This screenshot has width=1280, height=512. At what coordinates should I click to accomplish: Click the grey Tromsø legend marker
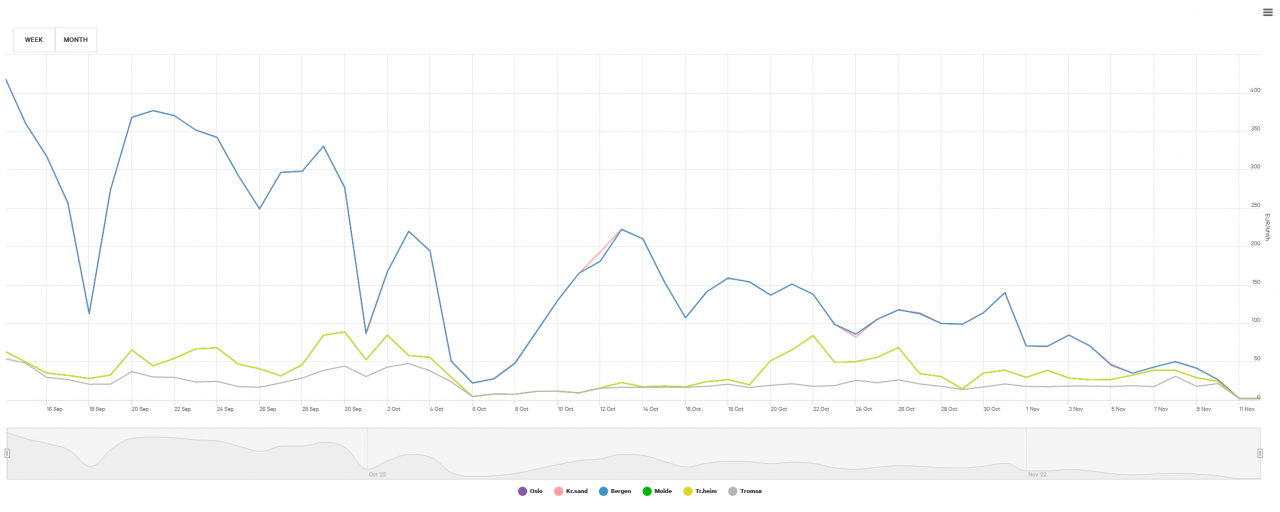point(732,491)
